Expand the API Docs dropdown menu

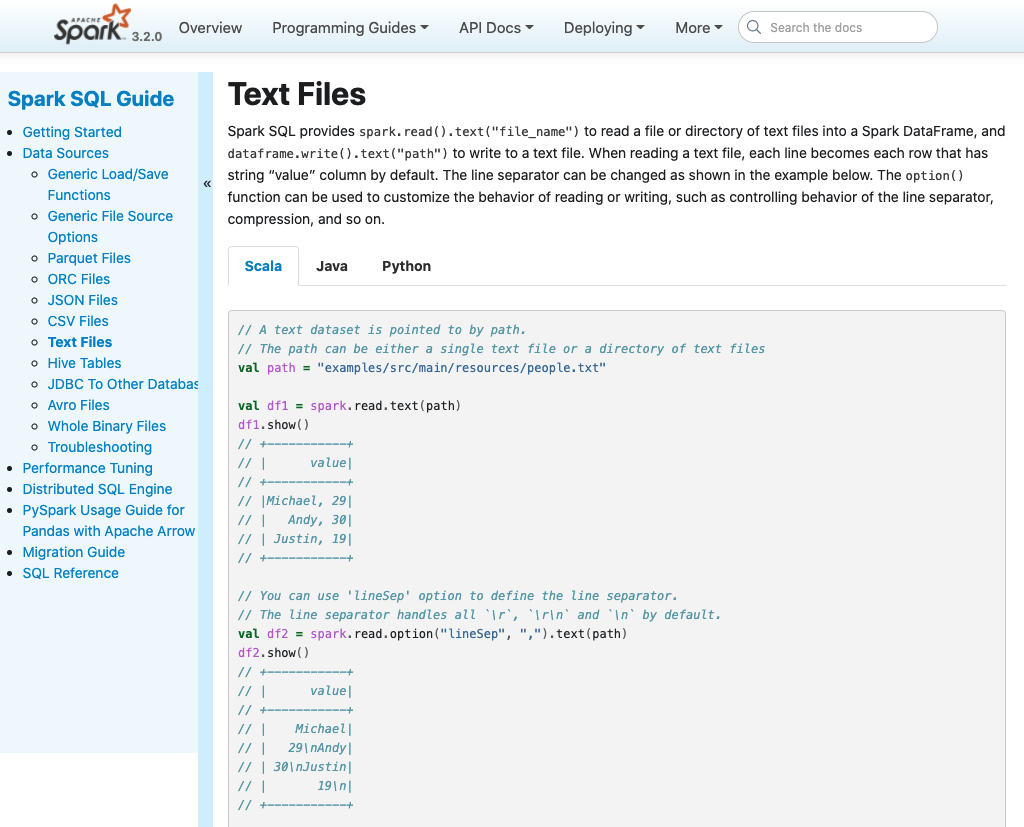496,28
